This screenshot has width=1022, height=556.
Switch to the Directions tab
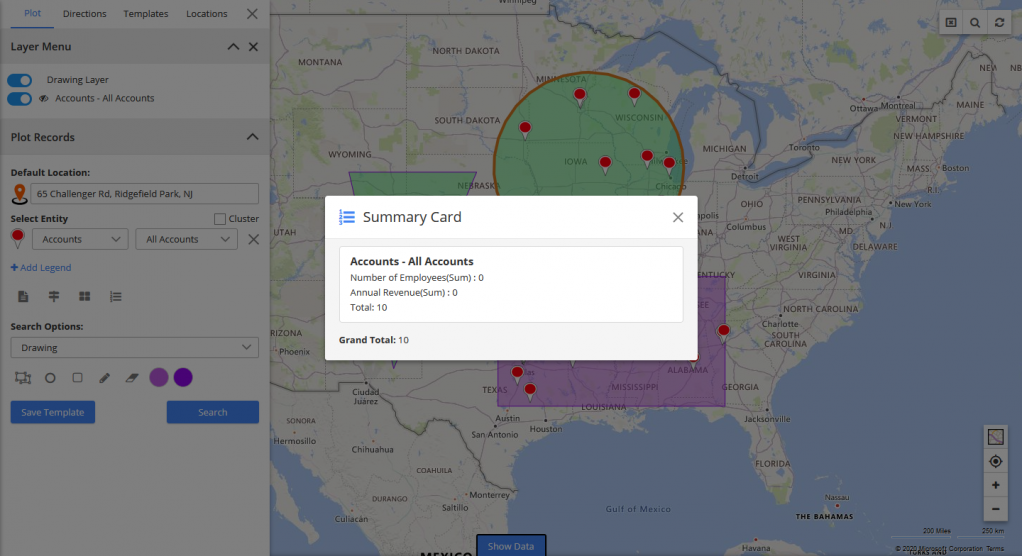coord(84,14)
